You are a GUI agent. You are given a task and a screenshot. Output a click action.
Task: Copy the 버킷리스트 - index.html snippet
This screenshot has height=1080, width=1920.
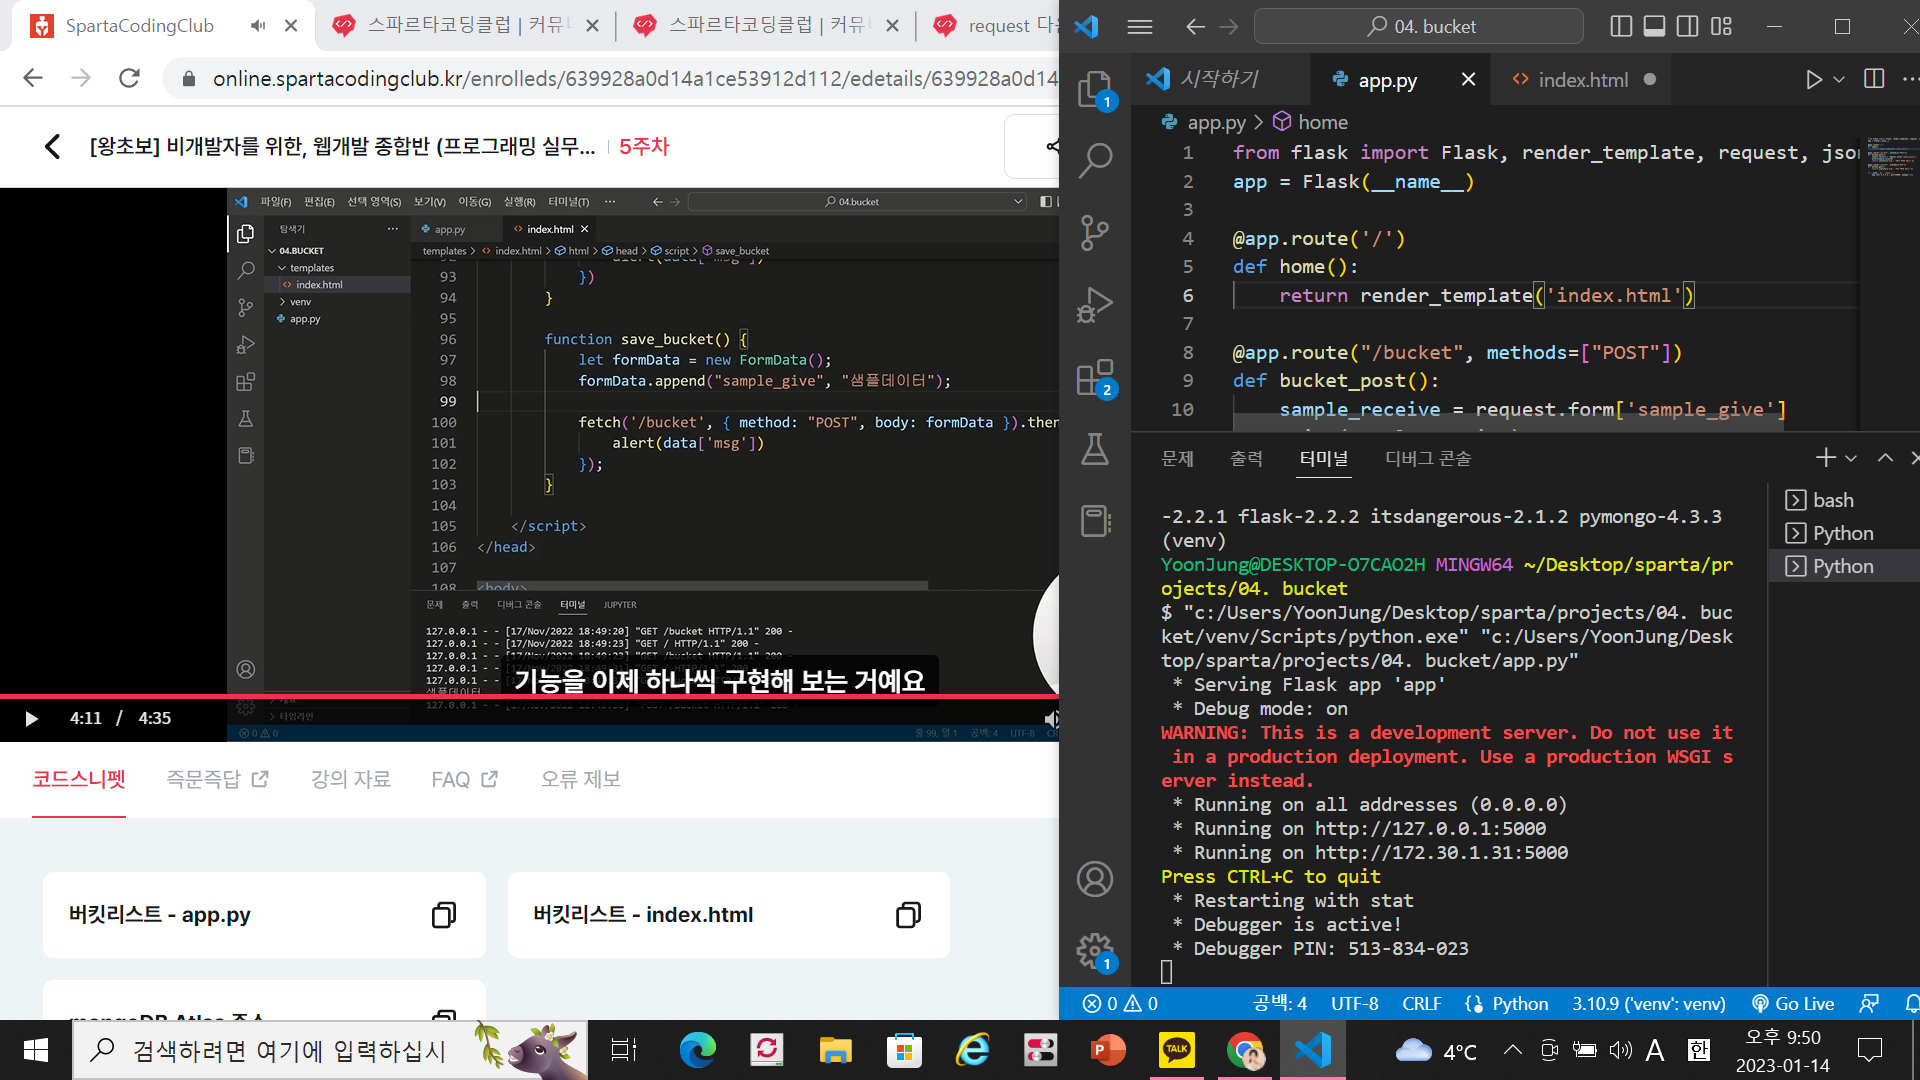[x=908, y=915]
